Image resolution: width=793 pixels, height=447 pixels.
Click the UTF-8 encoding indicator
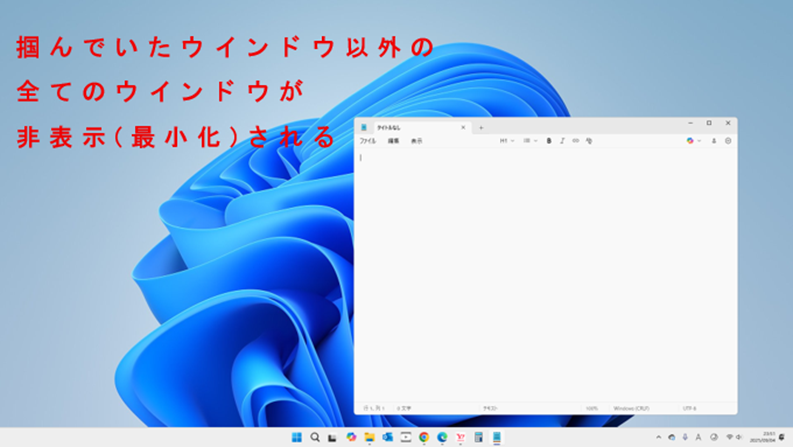[690, 408]
